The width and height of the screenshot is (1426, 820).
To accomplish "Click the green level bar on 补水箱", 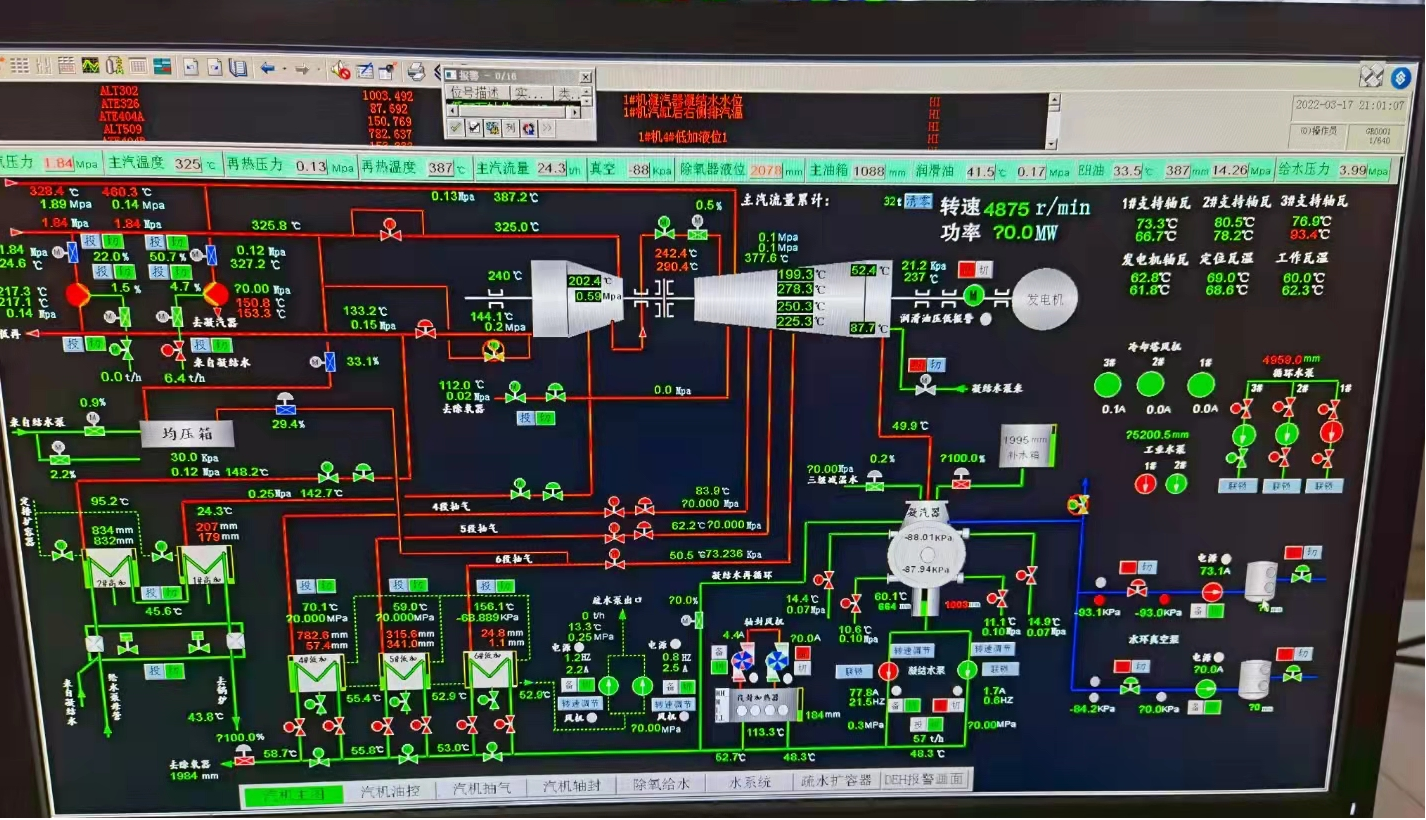I will click(1053, 446).
